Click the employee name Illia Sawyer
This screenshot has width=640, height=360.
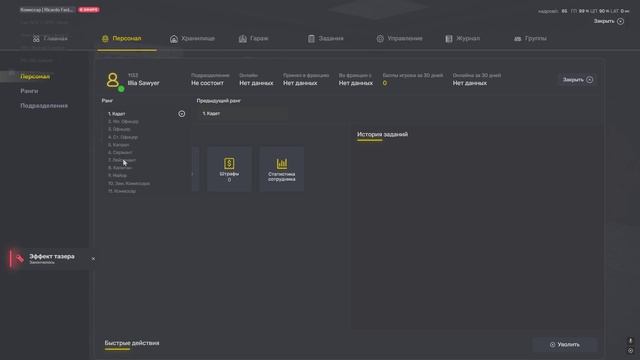144,83
